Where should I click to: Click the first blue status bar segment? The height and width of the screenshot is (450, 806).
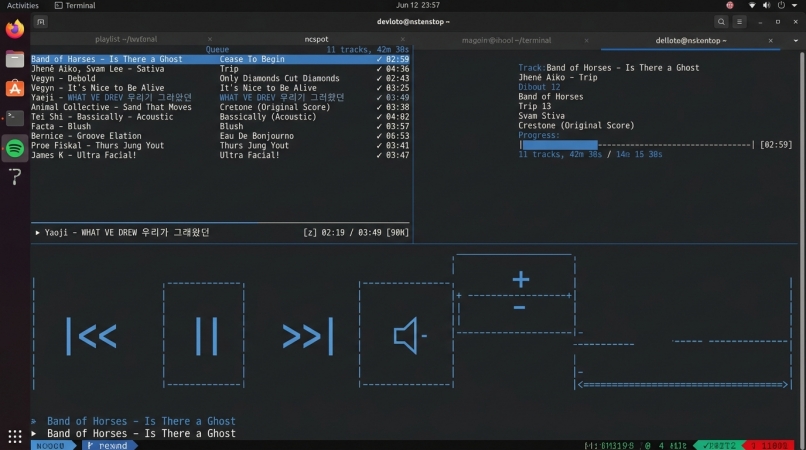[x=53, y=445]
